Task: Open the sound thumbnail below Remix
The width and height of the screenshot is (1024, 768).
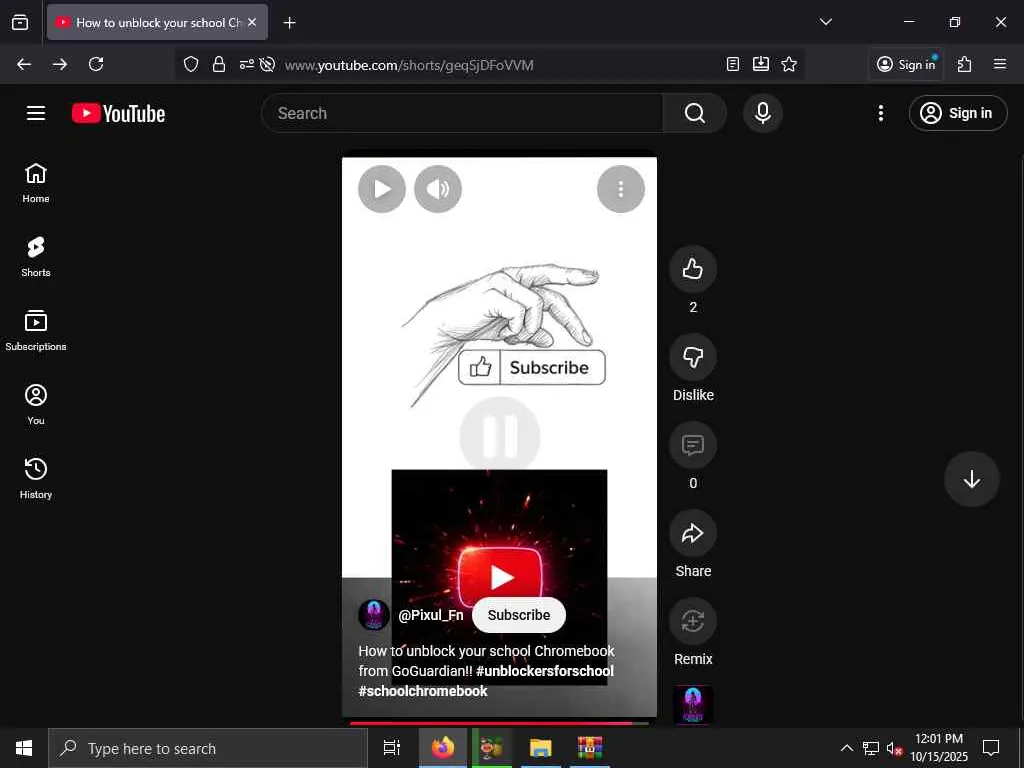Action: tap(693, 705)
